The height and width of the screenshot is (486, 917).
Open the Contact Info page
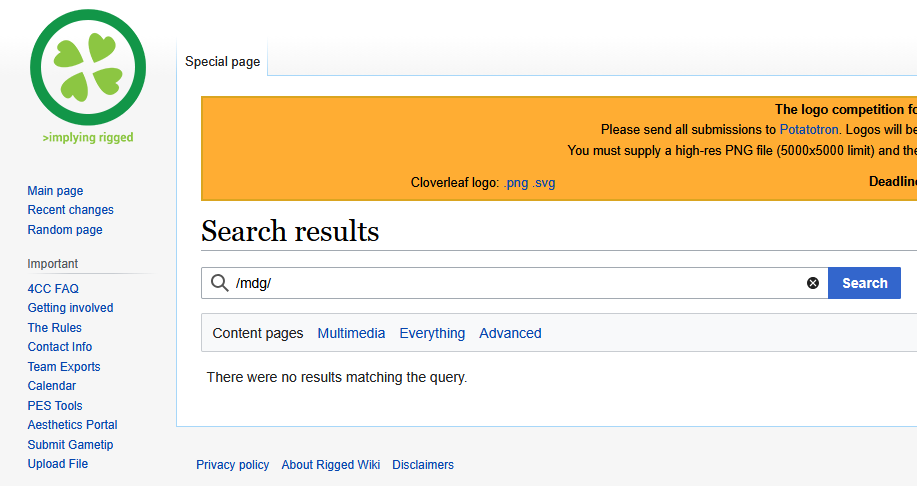click(x=60, y=347)
